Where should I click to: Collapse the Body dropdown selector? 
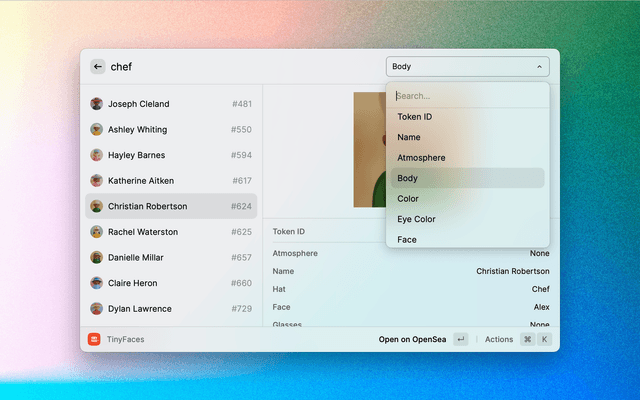pyautogui.click(x=467, y=67)
